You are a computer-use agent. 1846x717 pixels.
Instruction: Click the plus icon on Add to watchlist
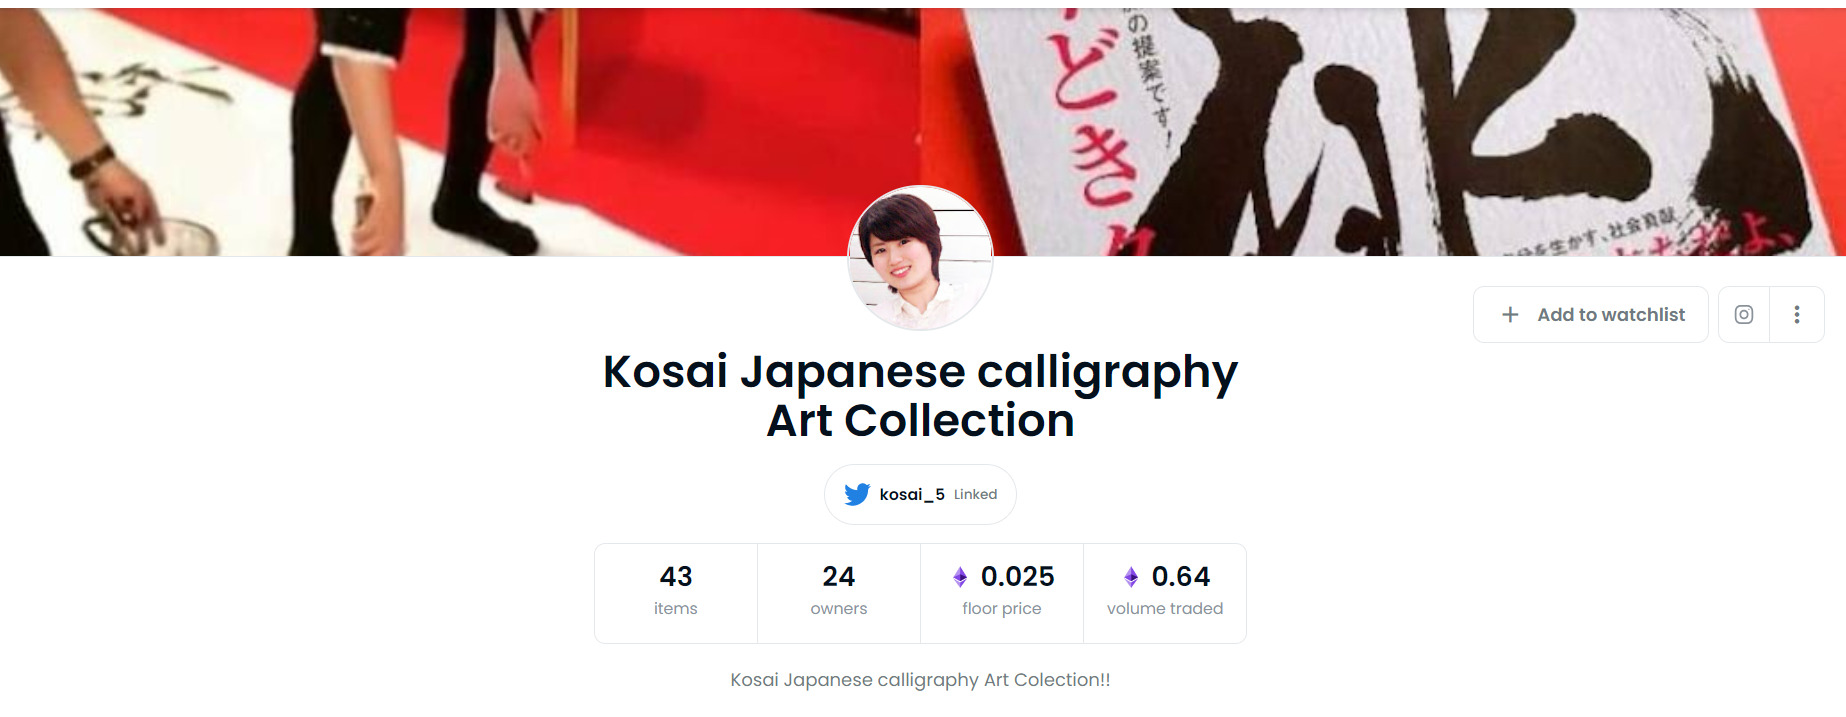coord(1510,315)
